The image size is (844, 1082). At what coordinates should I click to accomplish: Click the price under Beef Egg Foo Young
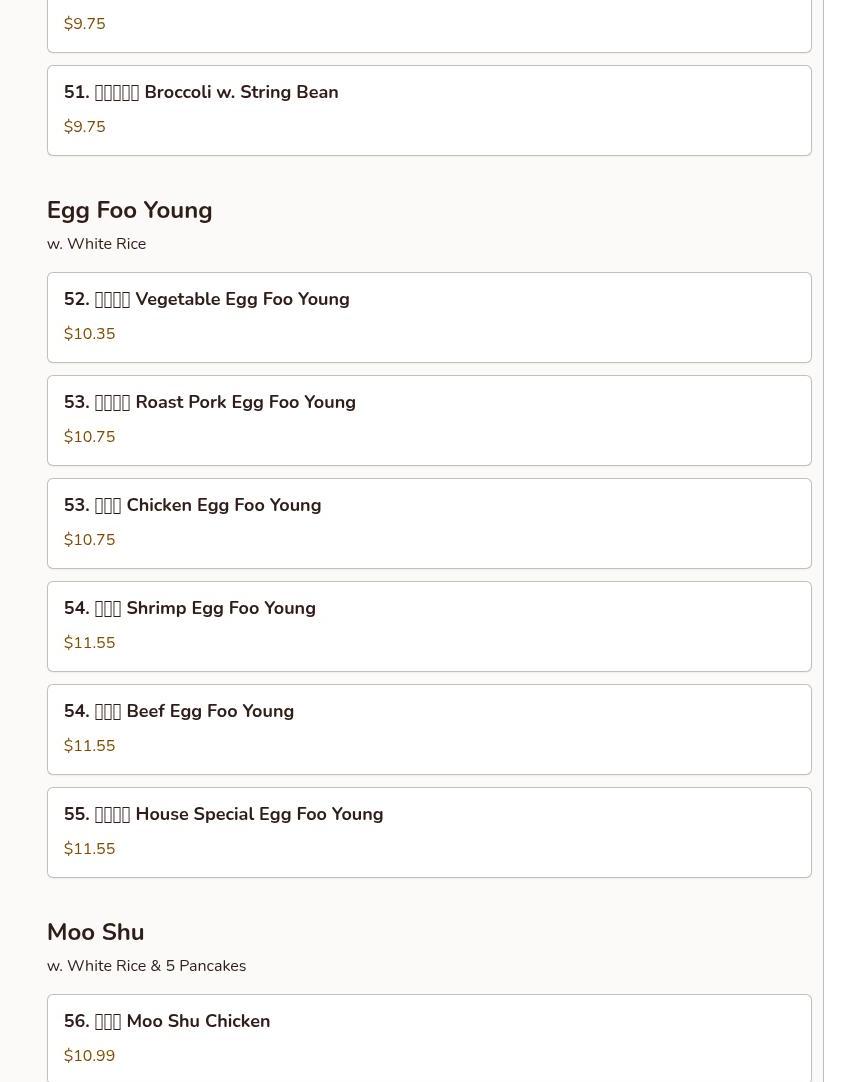coord(90,746)
